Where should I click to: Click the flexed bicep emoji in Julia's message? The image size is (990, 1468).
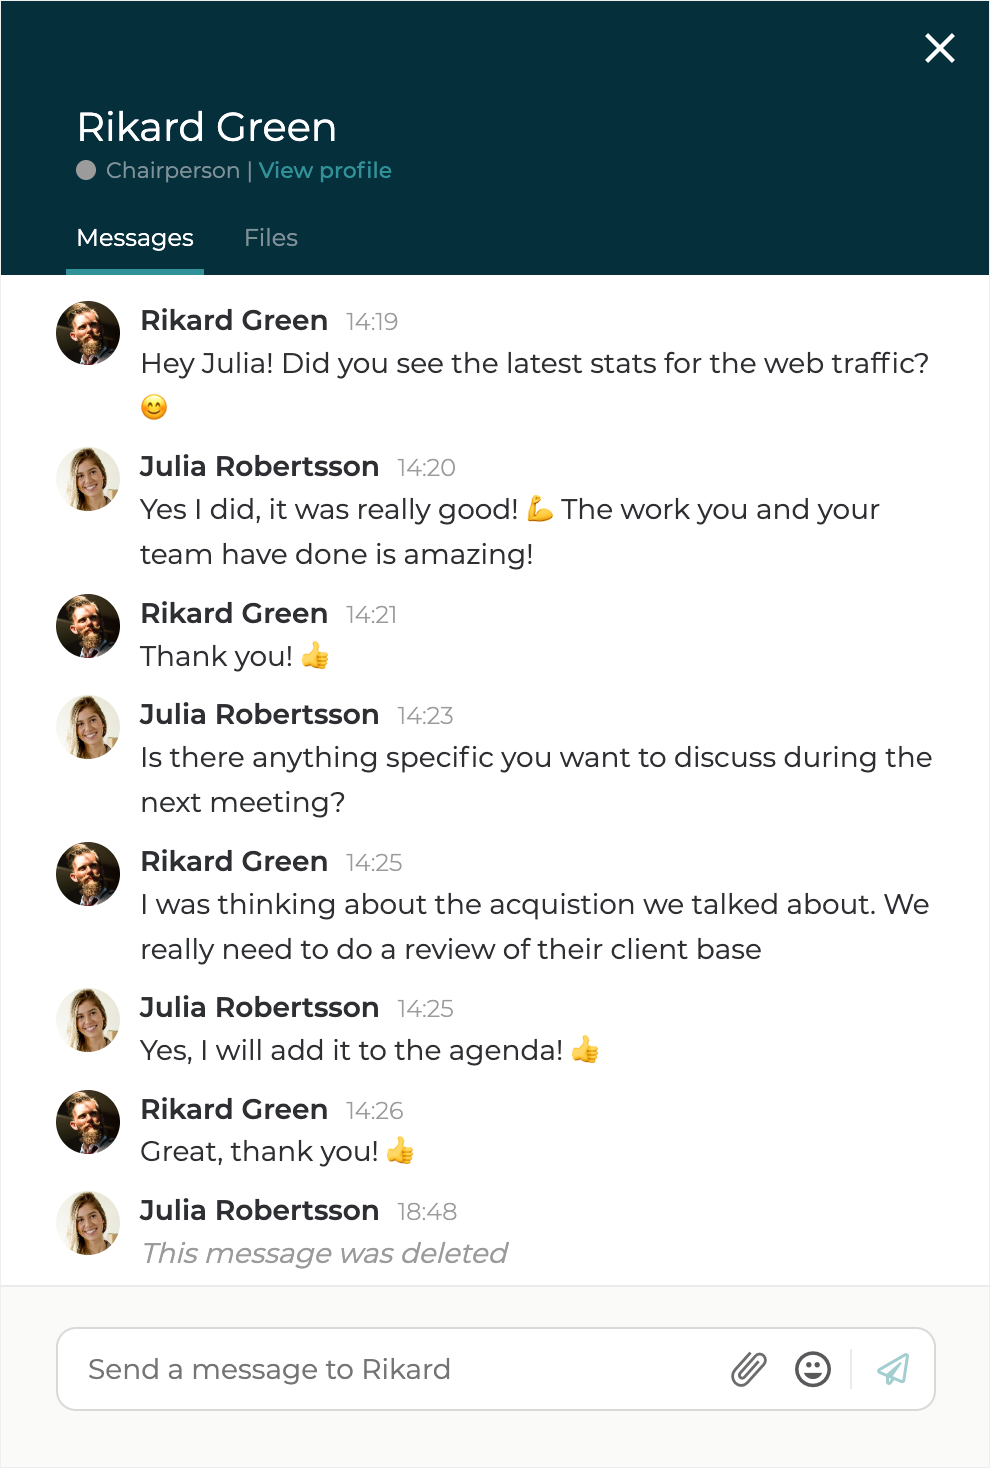pyautogui.click(x=540, y=510)
